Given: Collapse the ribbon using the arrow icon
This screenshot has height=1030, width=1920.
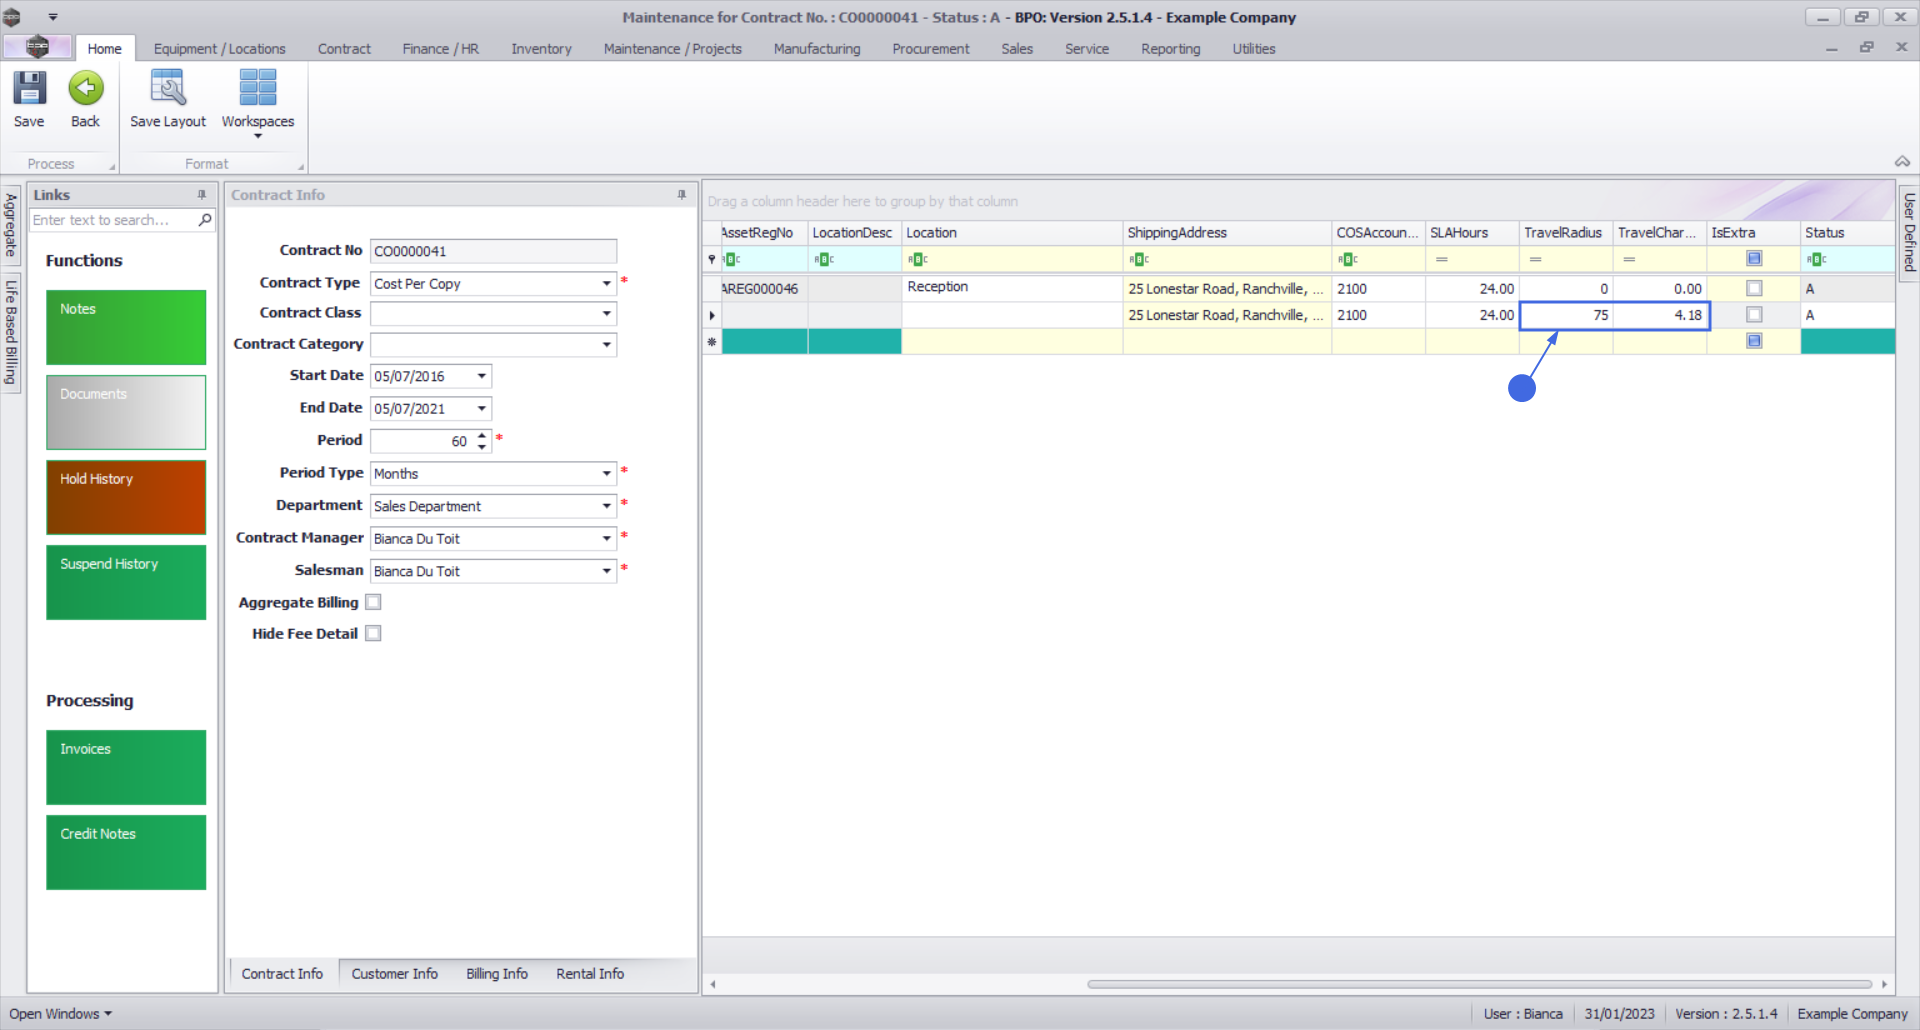Looking at the screenshot, I should click(x=1902, y=162).
